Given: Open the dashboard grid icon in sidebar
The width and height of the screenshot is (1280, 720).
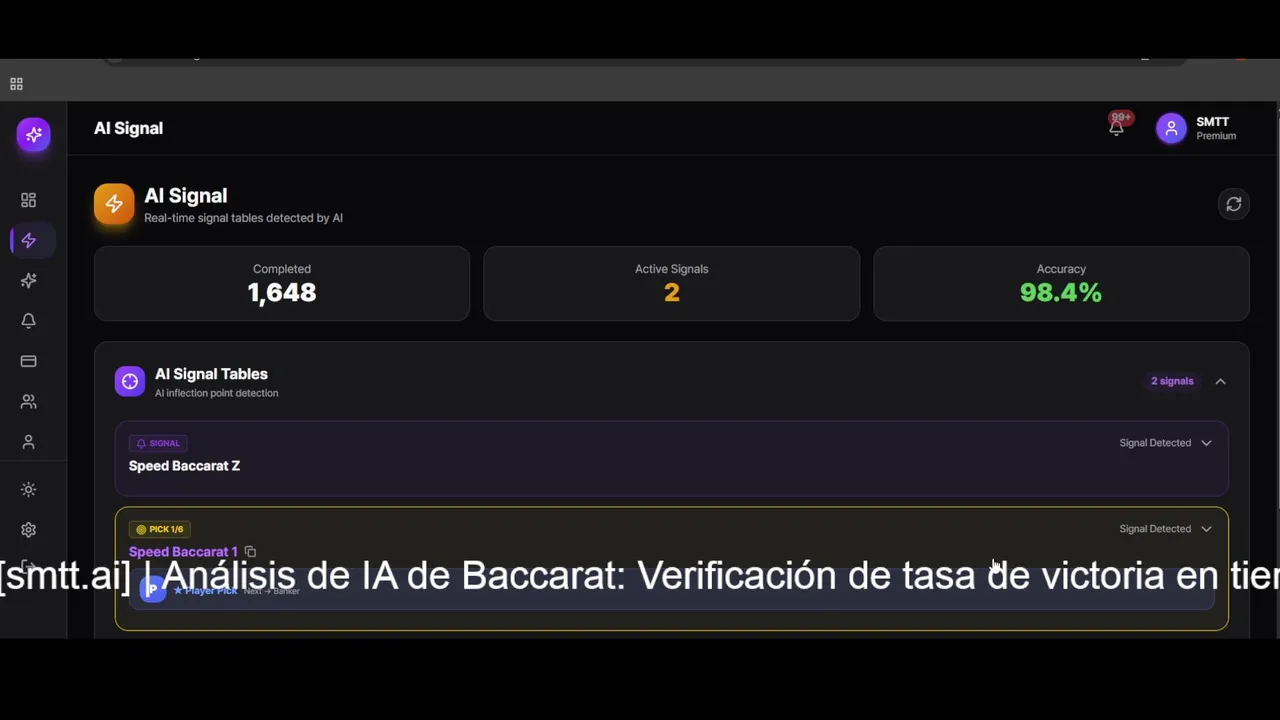Looking at the screenshot, I should [28, 200].
